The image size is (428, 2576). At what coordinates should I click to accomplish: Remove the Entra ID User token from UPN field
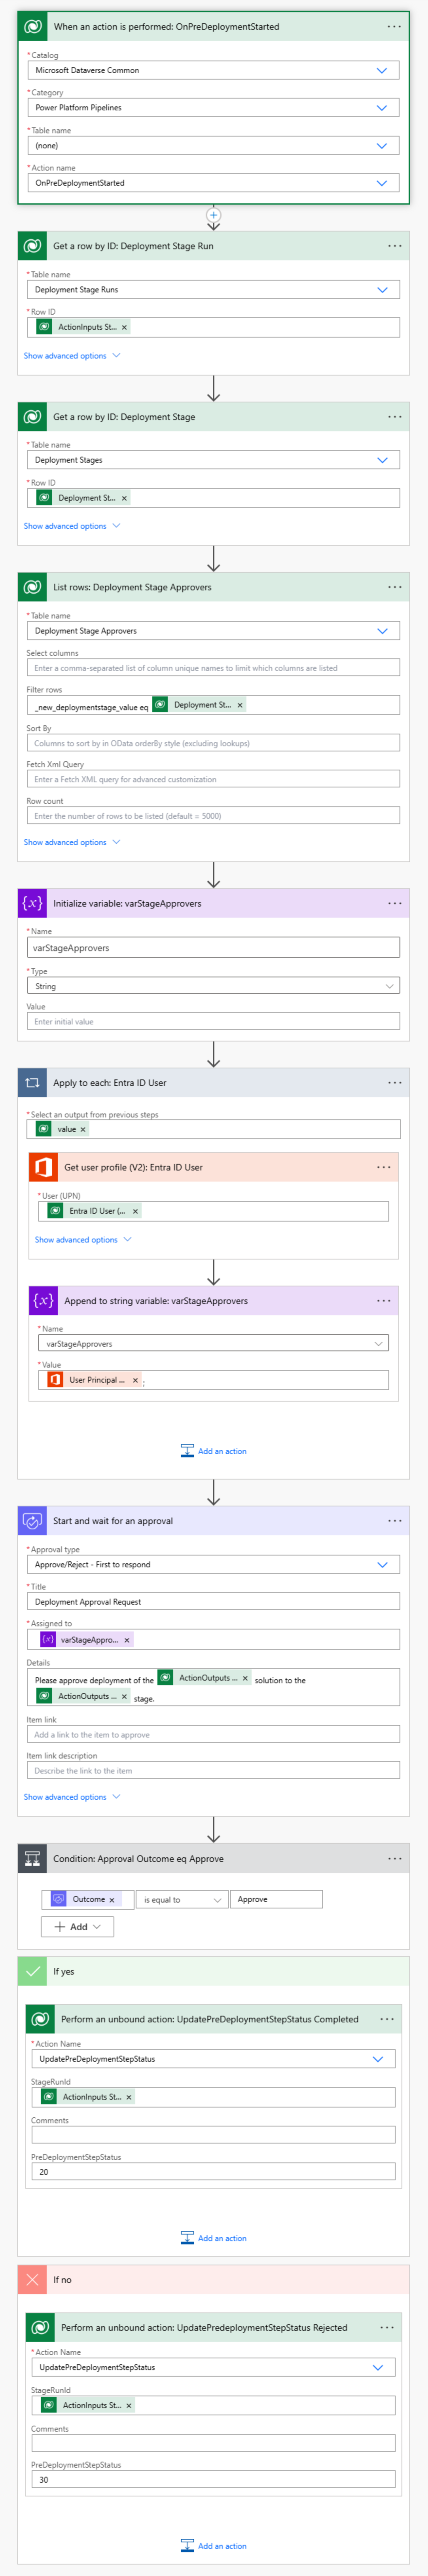(135, 1211)
